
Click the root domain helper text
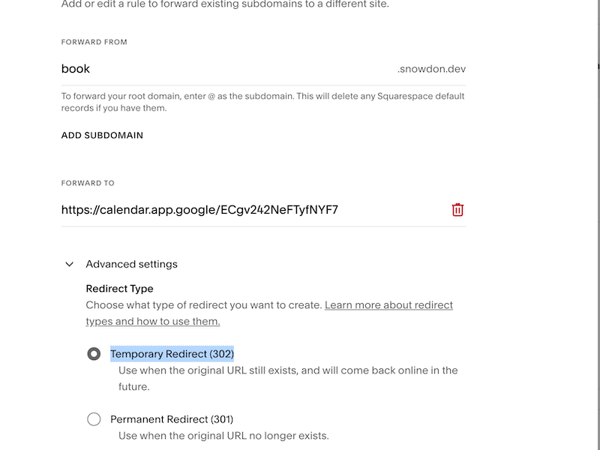(262, 102)
